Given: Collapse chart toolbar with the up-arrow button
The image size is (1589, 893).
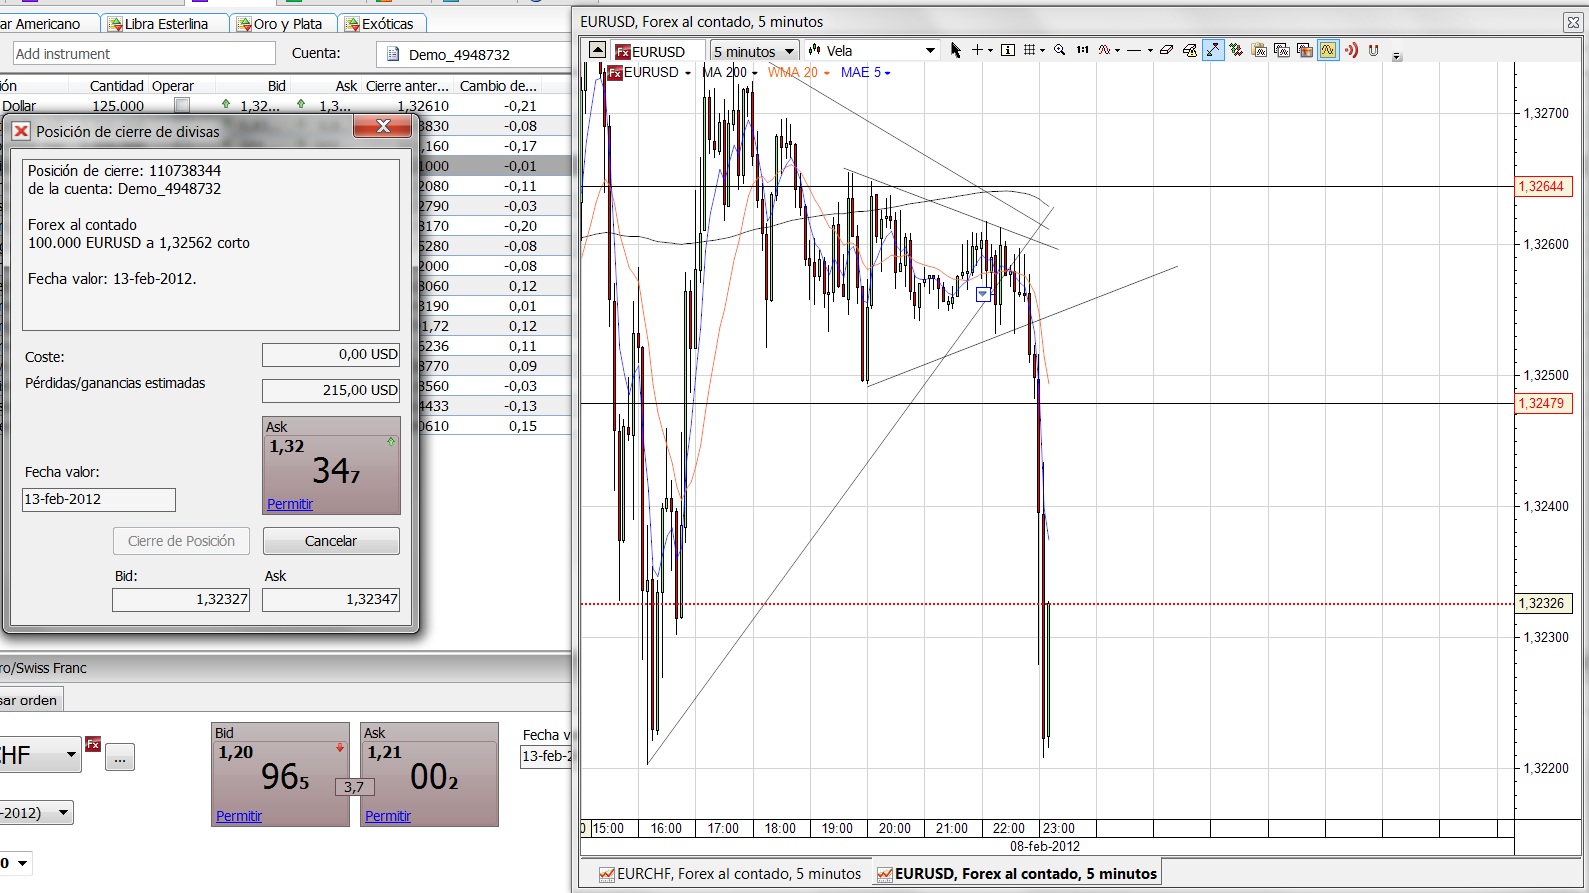Looking at the screenshot, I should coord(597,50).
